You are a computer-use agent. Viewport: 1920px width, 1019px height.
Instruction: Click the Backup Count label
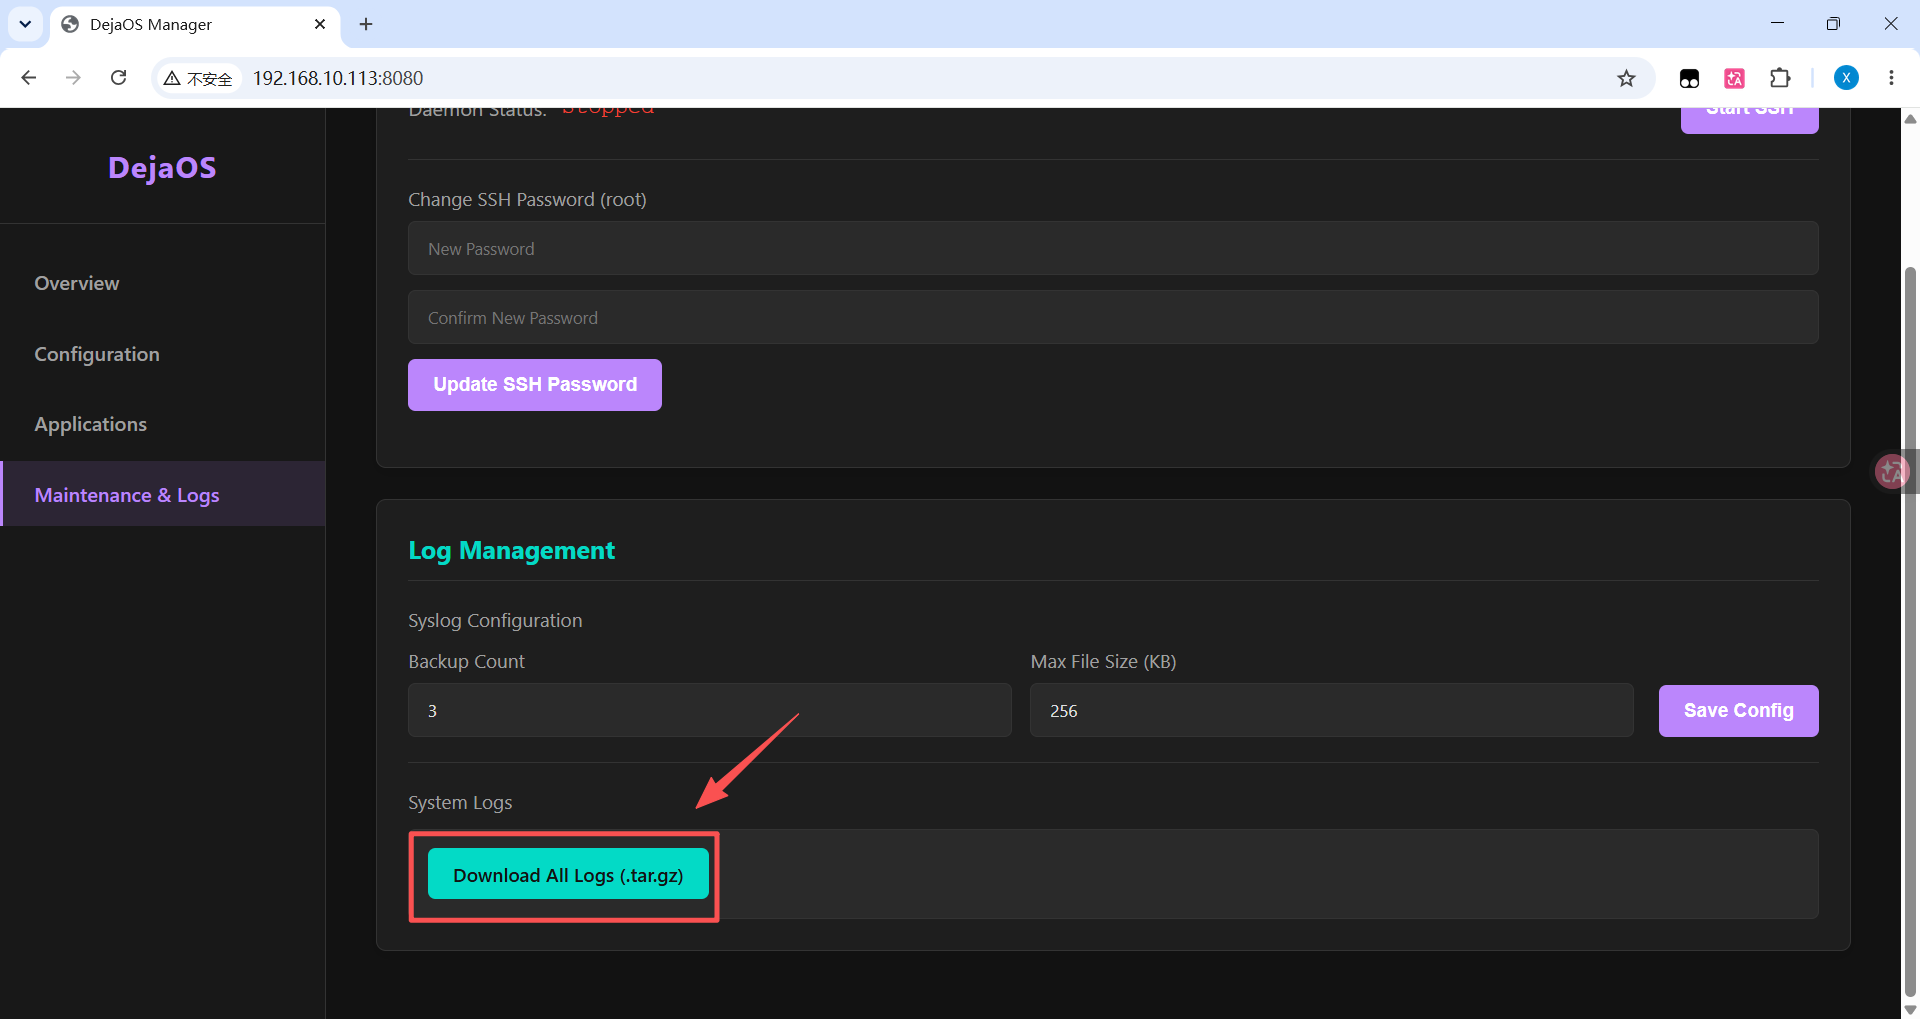tap(466, 661)
